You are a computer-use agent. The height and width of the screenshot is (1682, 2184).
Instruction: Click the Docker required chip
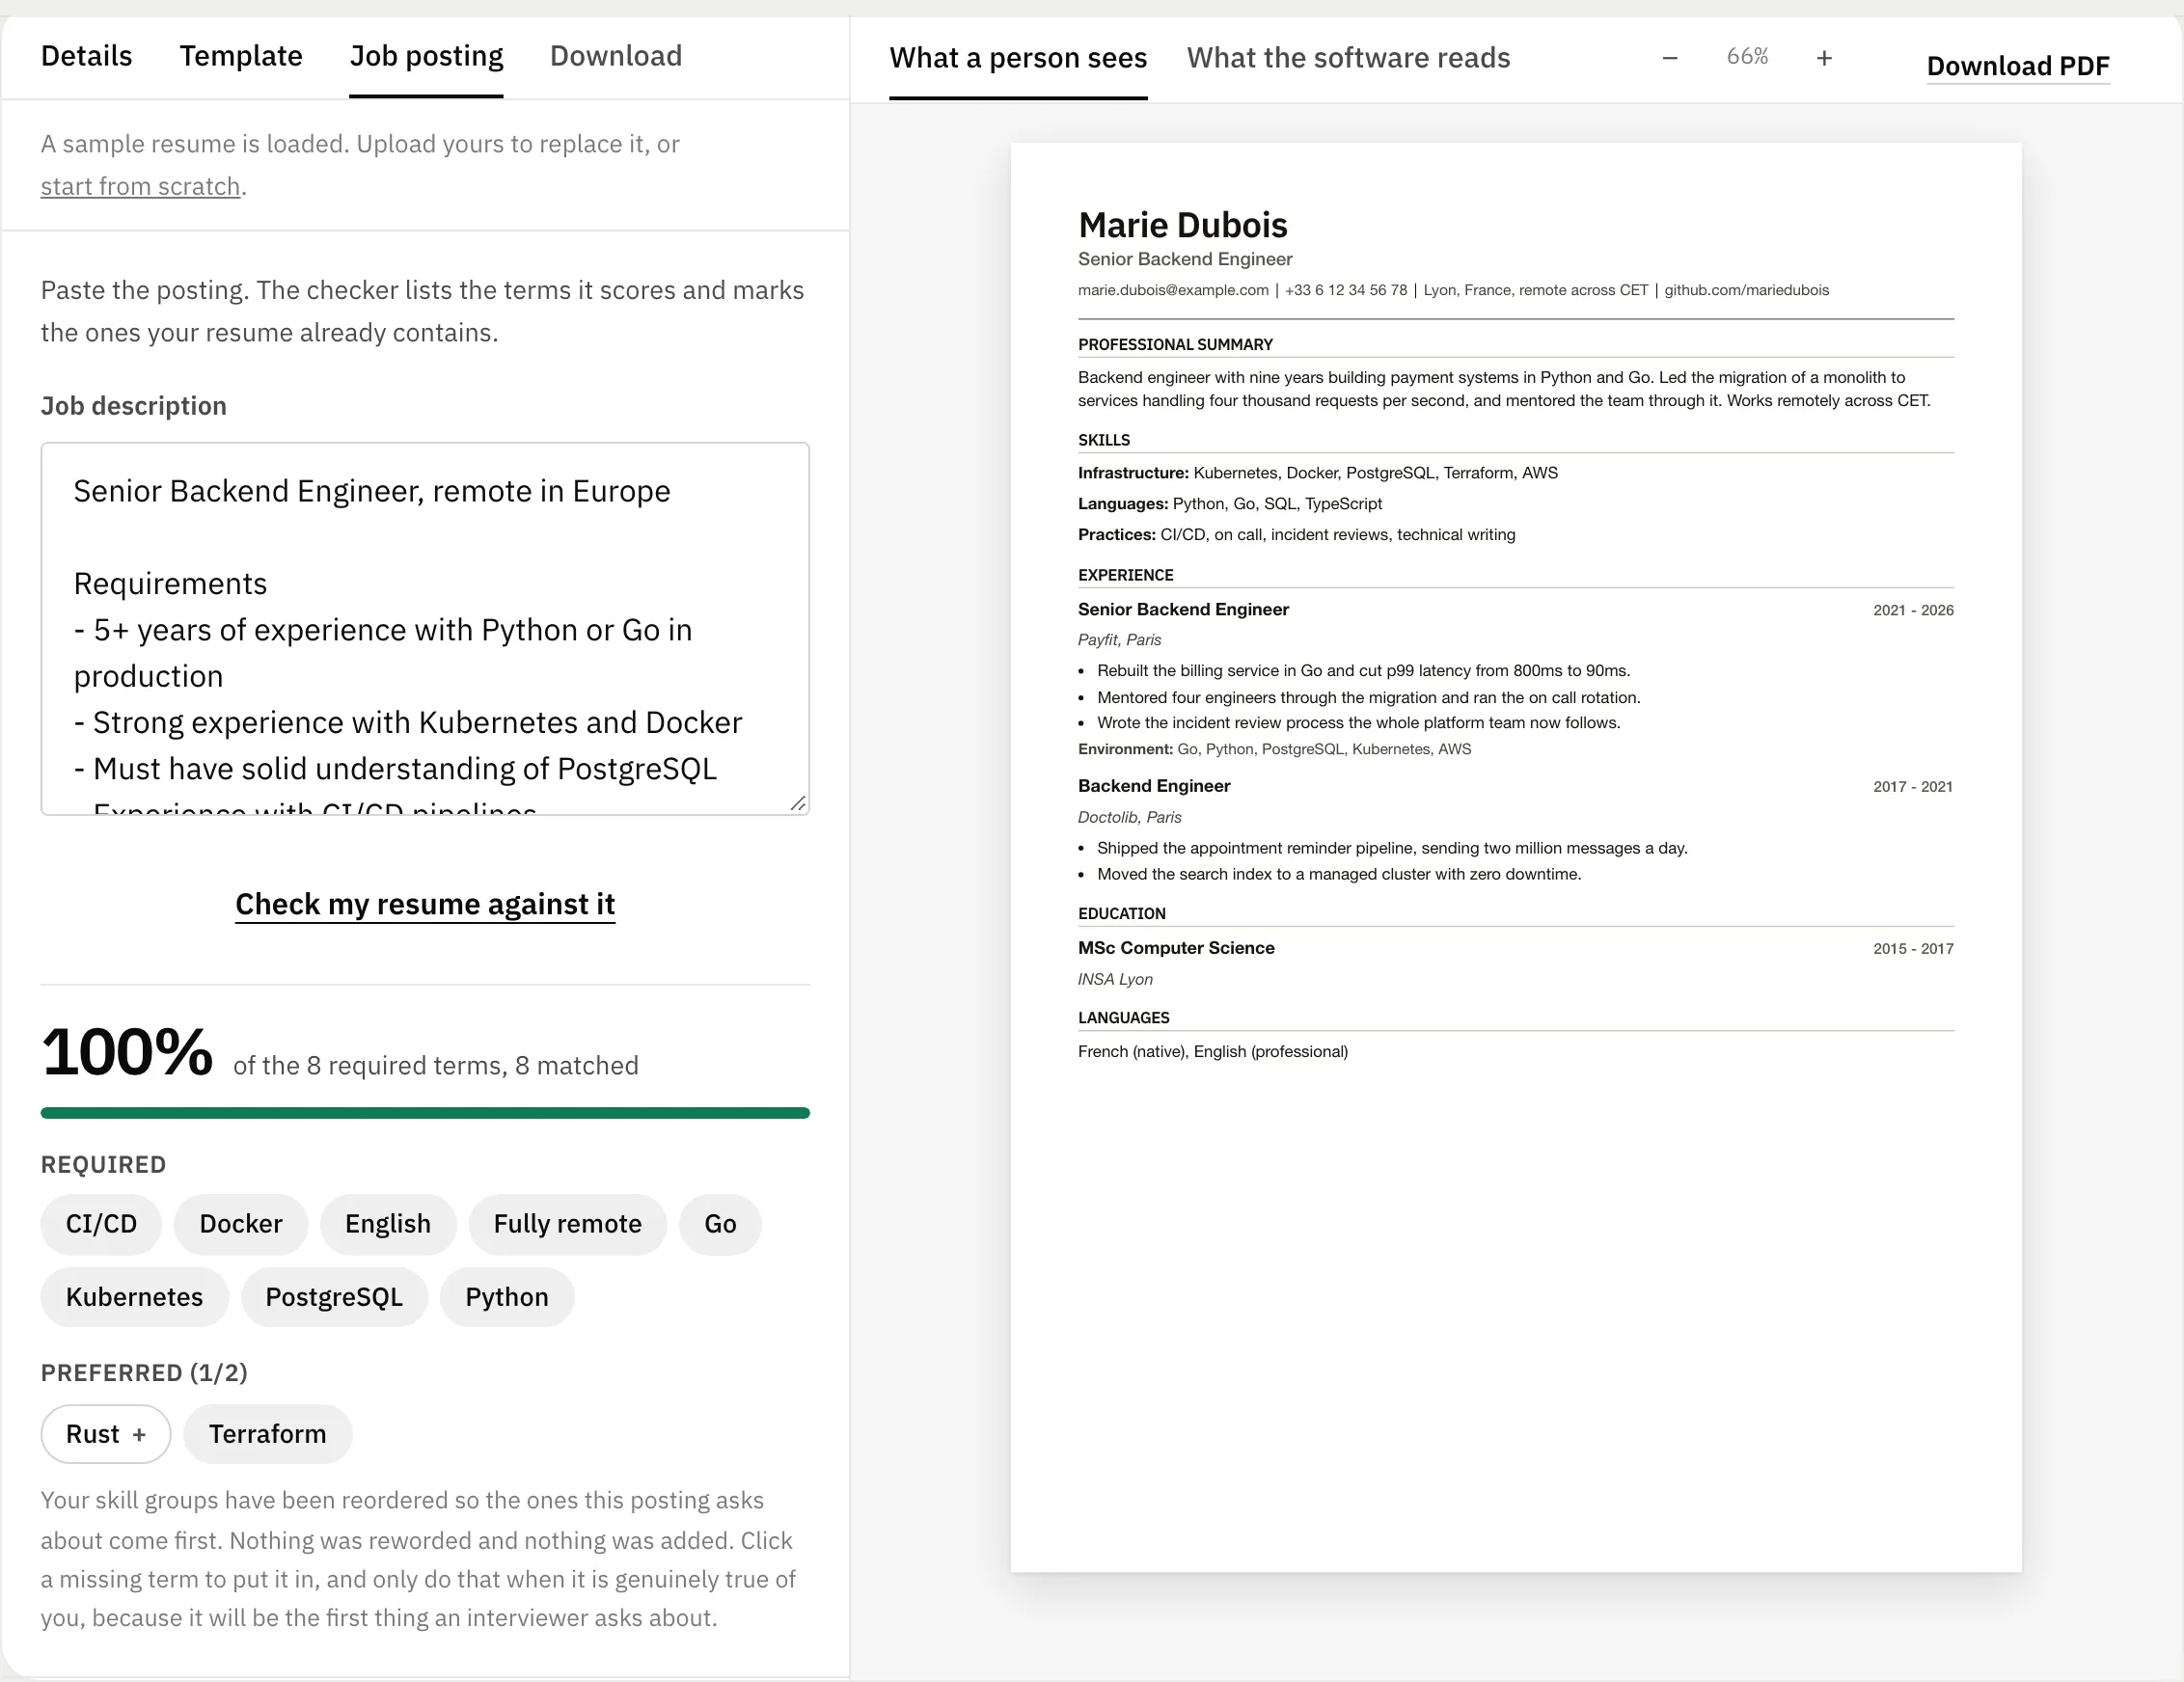(241, 1224)
